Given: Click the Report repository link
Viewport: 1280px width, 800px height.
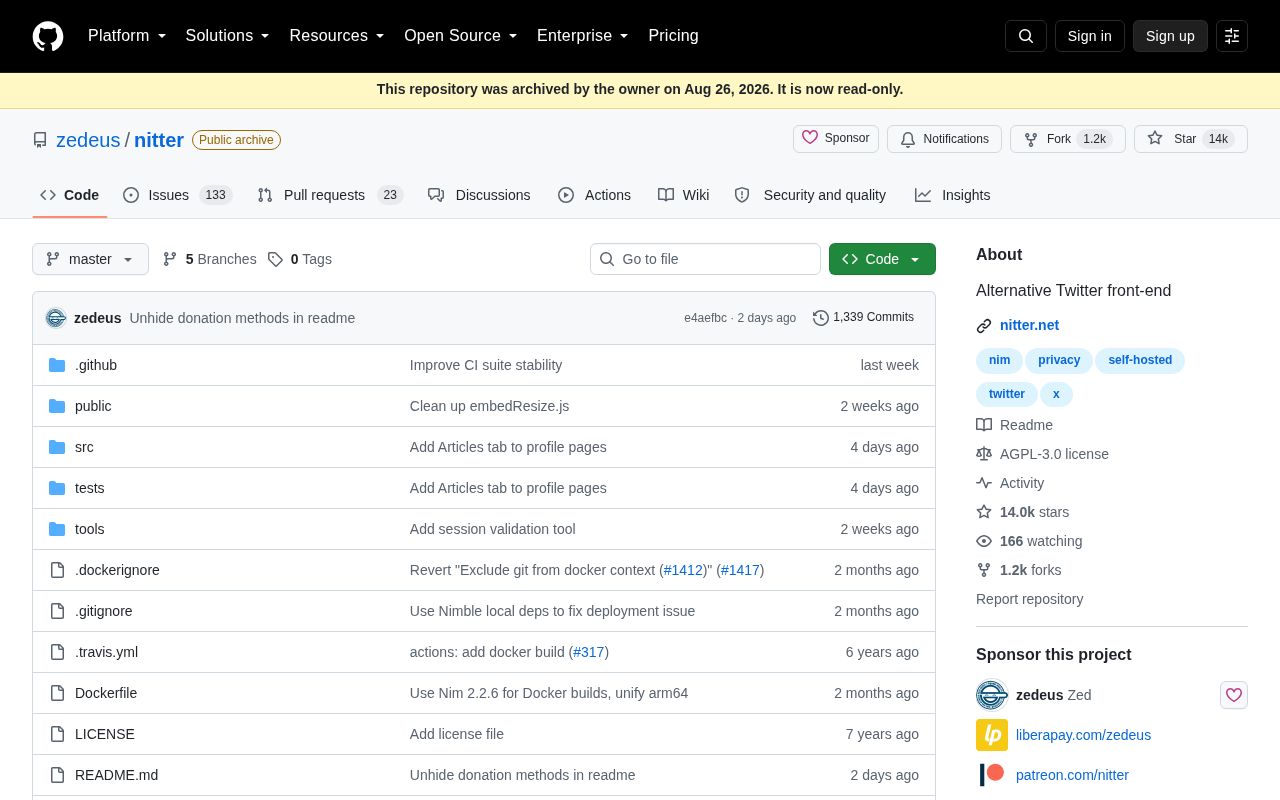Looking at the screenshot, I should point(1029,599).
